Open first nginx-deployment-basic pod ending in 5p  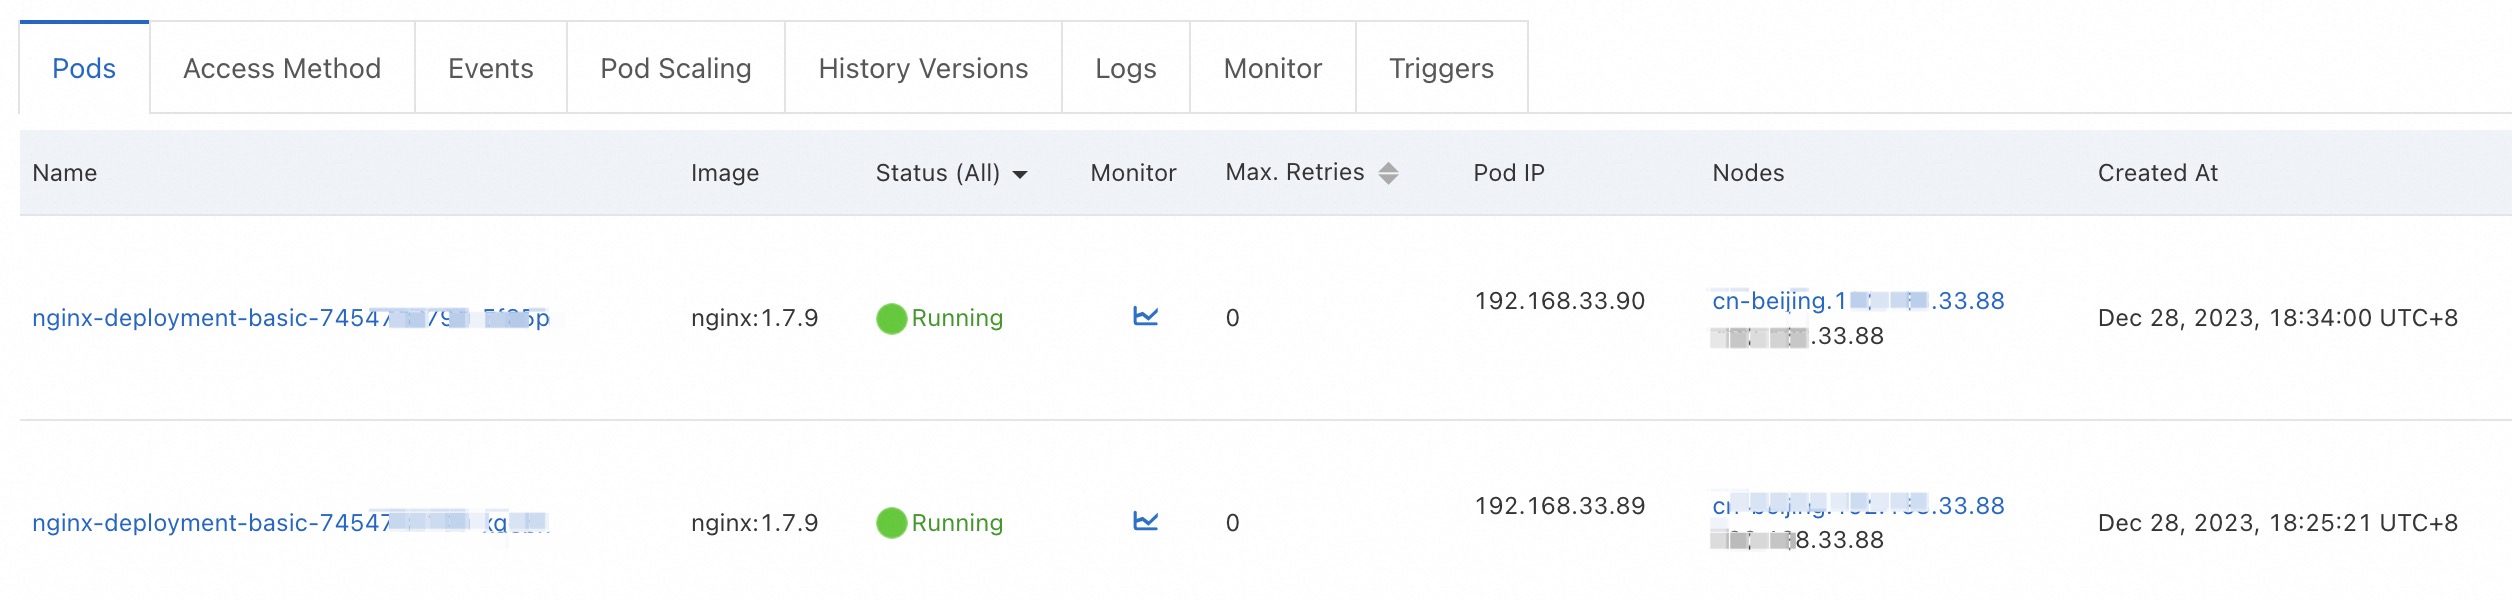[291, 318]
